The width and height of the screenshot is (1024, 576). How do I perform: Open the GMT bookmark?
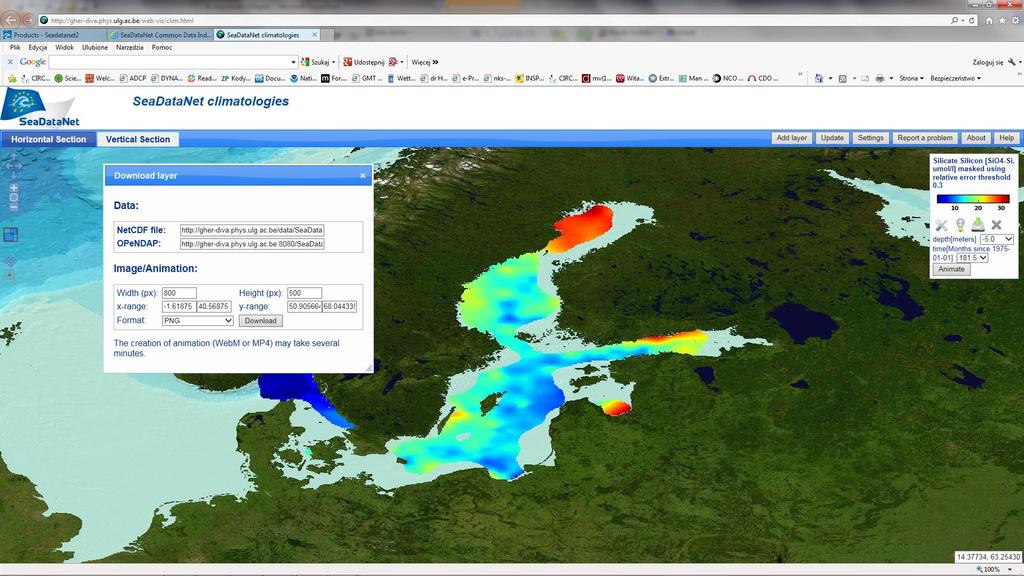coord(368,78)
